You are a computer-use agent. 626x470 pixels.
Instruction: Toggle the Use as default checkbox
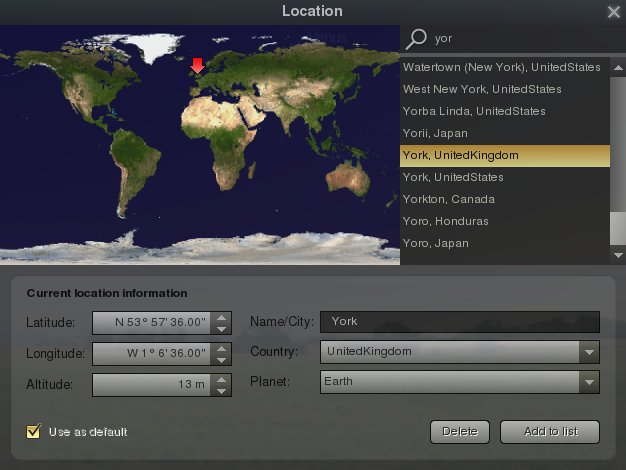34,432
